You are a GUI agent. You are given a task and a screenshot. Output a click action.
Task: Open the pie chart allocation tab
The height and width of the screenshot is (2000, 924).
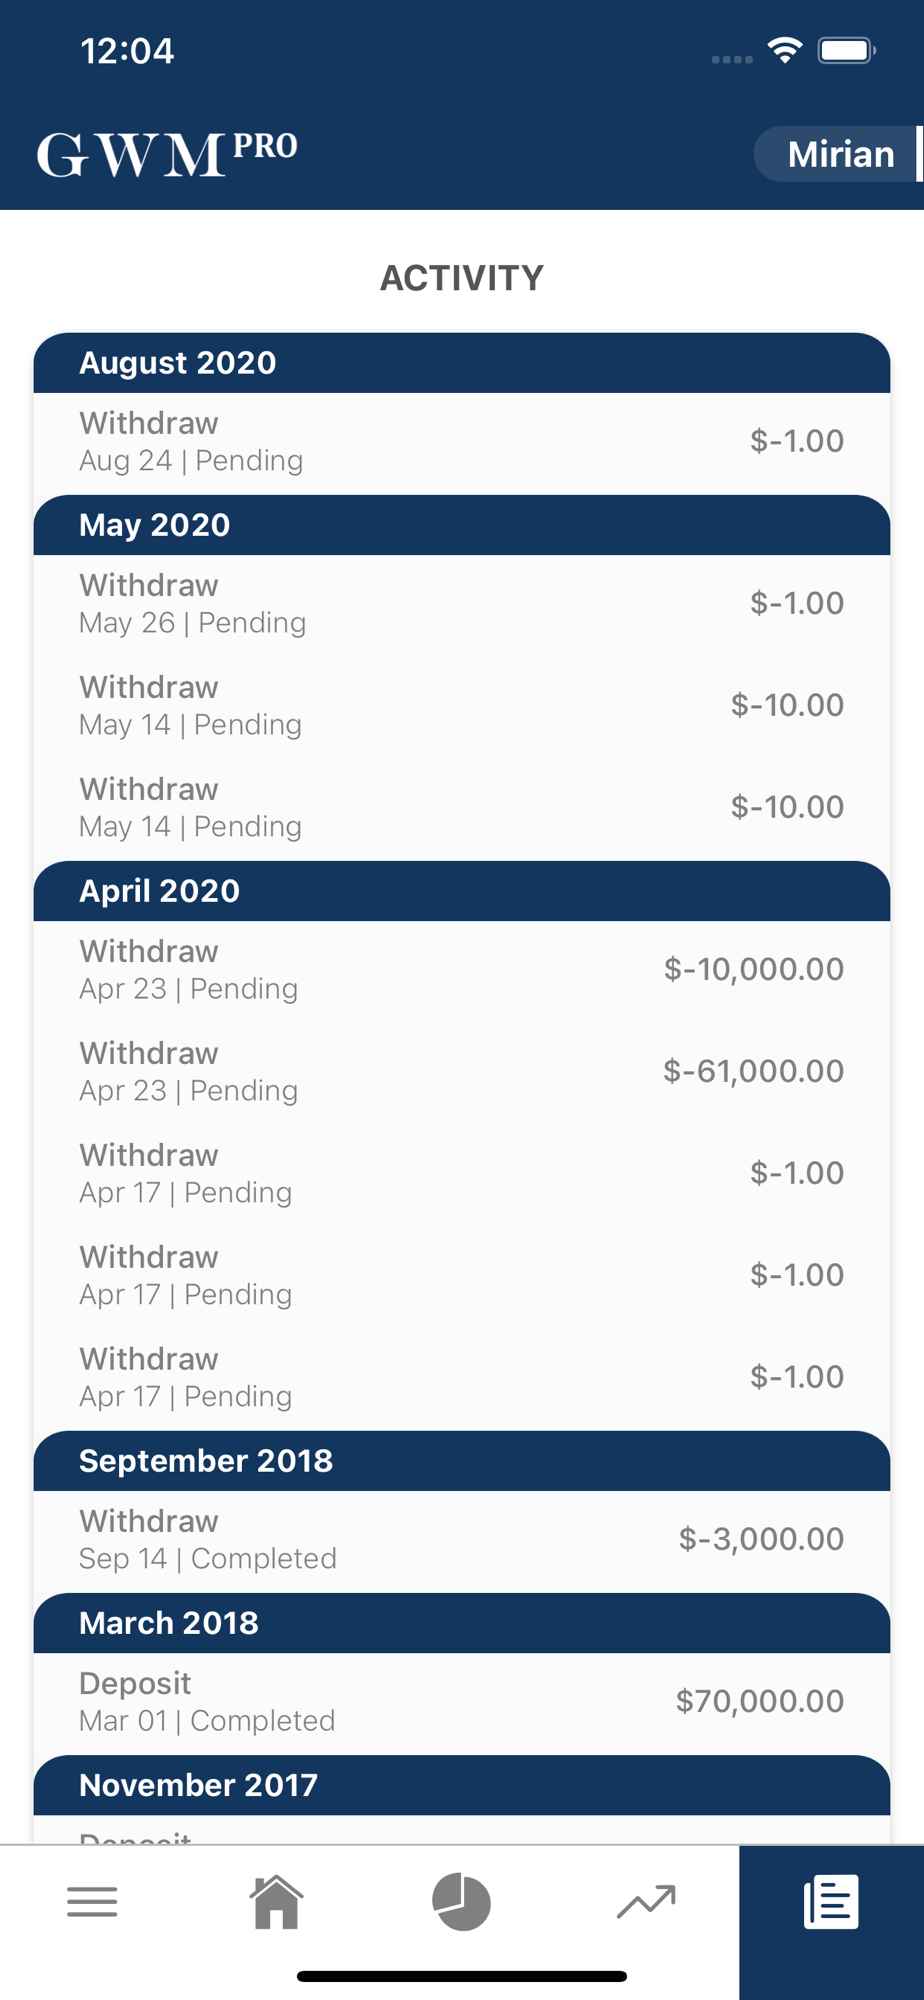461,1901
